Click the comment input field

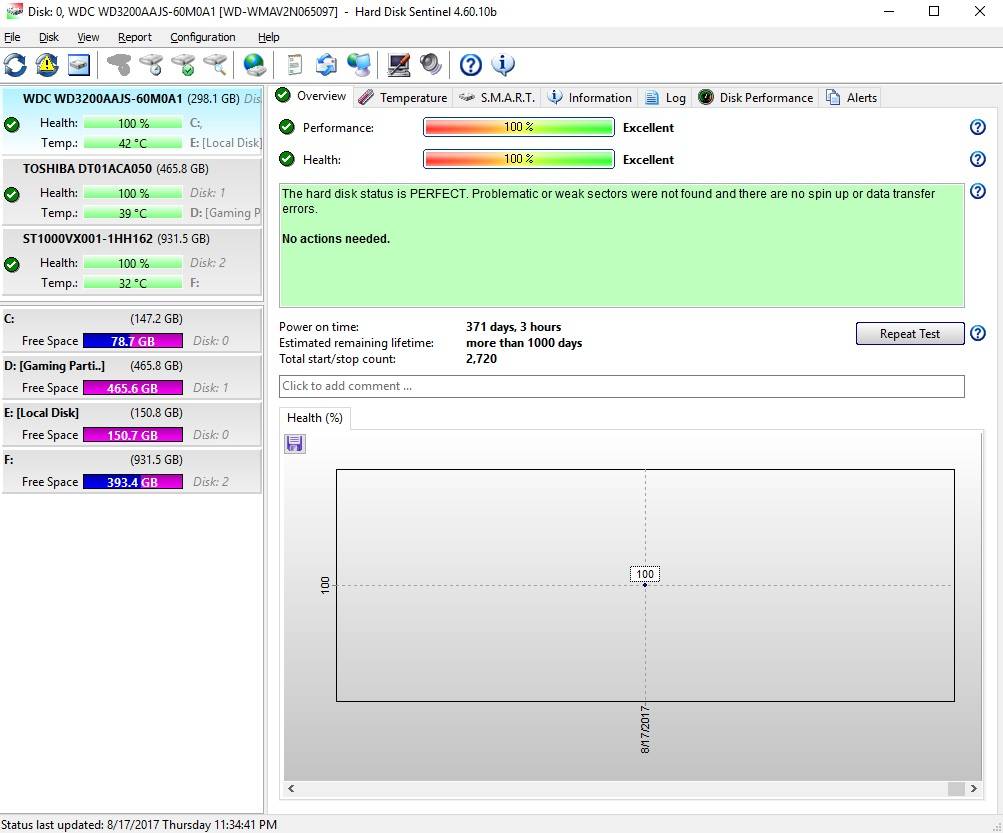click(621, 386)
